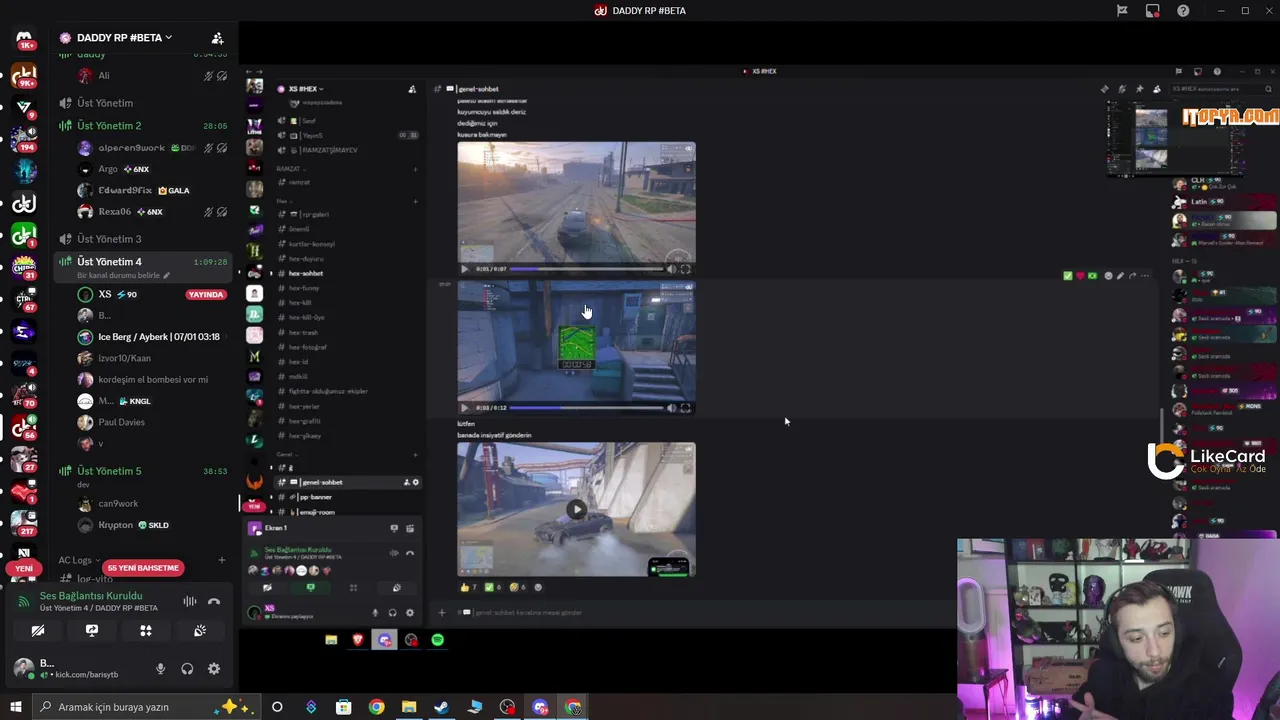Open the Steam icon on the Windows taskbar
The width and height of the screenshot is (1280, 720).
tap(441, 707)
